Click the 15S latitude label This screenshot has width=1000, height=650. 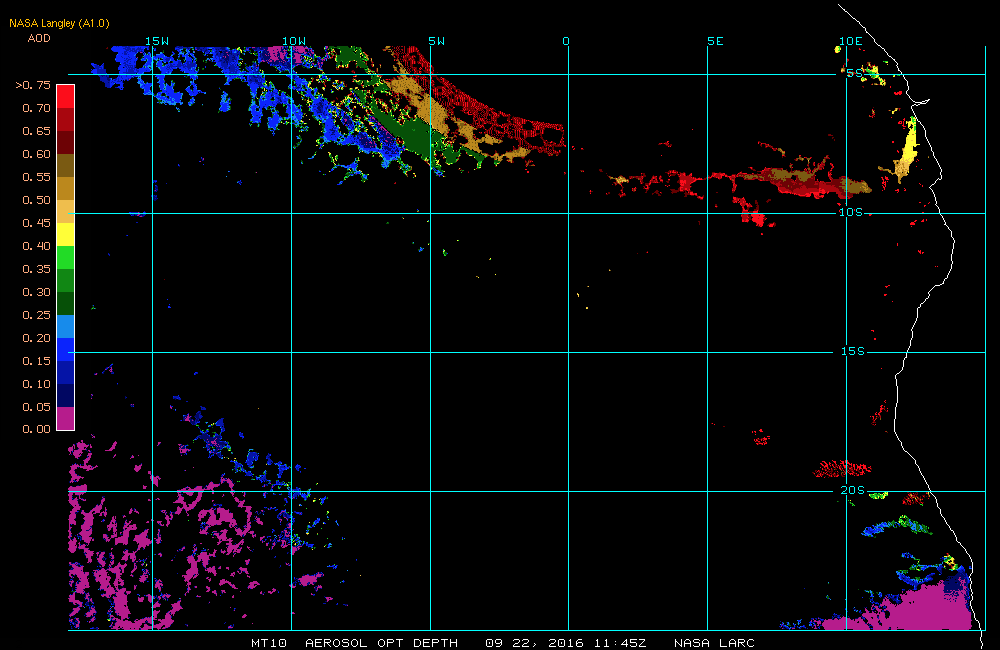click(x=853, y=351)
